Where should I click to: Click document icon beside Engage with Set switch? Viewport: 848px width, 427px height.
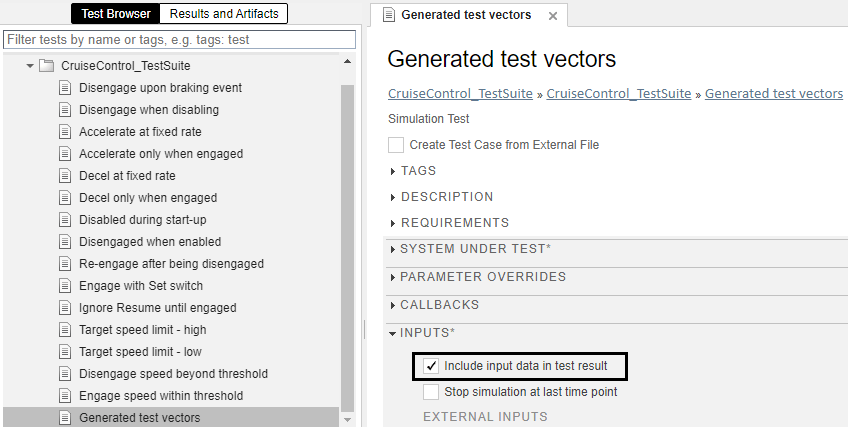pos(66,286)
